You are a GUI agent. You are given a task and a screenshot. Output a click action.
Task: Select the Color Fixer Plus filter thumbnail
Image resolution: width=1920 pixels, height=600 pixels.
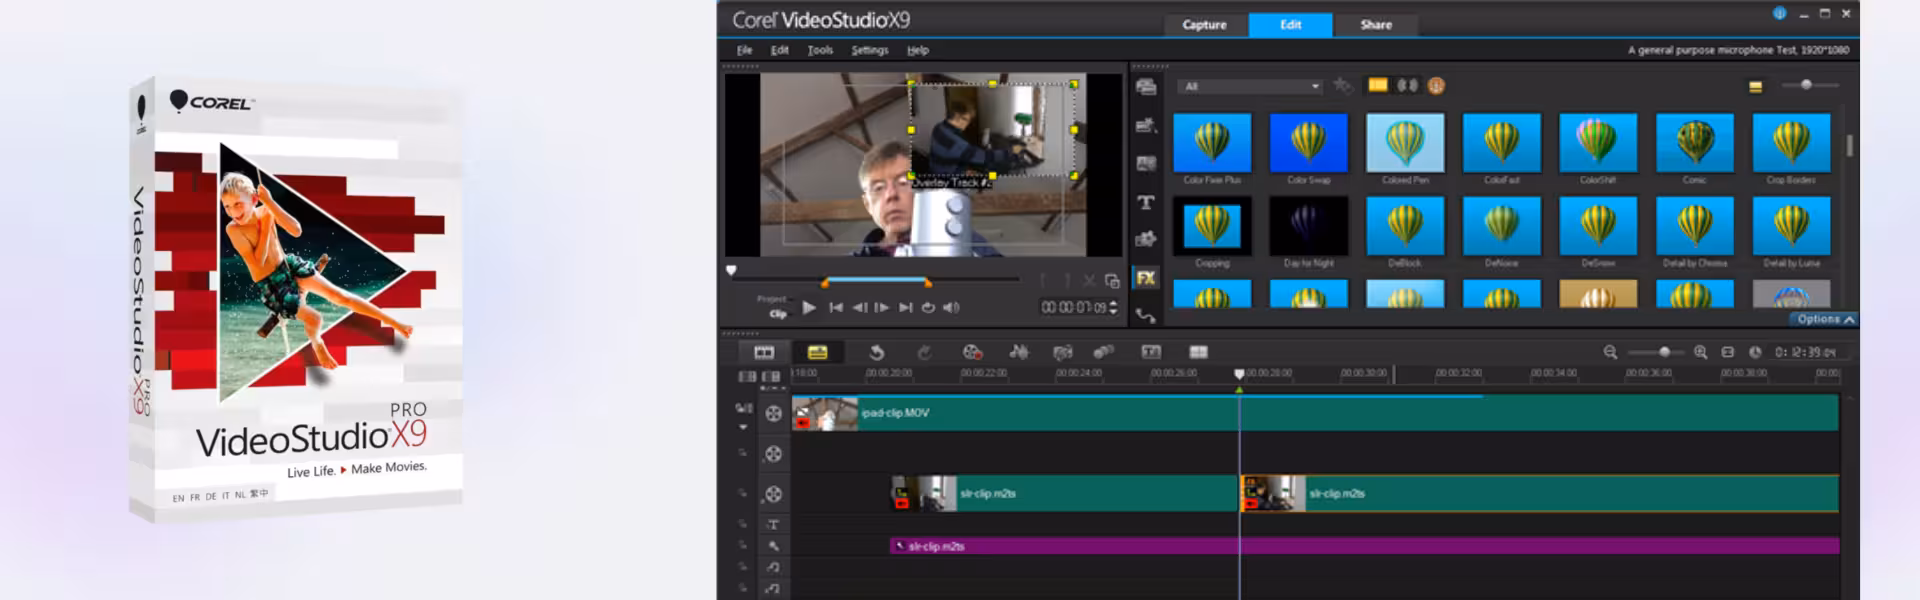(1212, 143)
